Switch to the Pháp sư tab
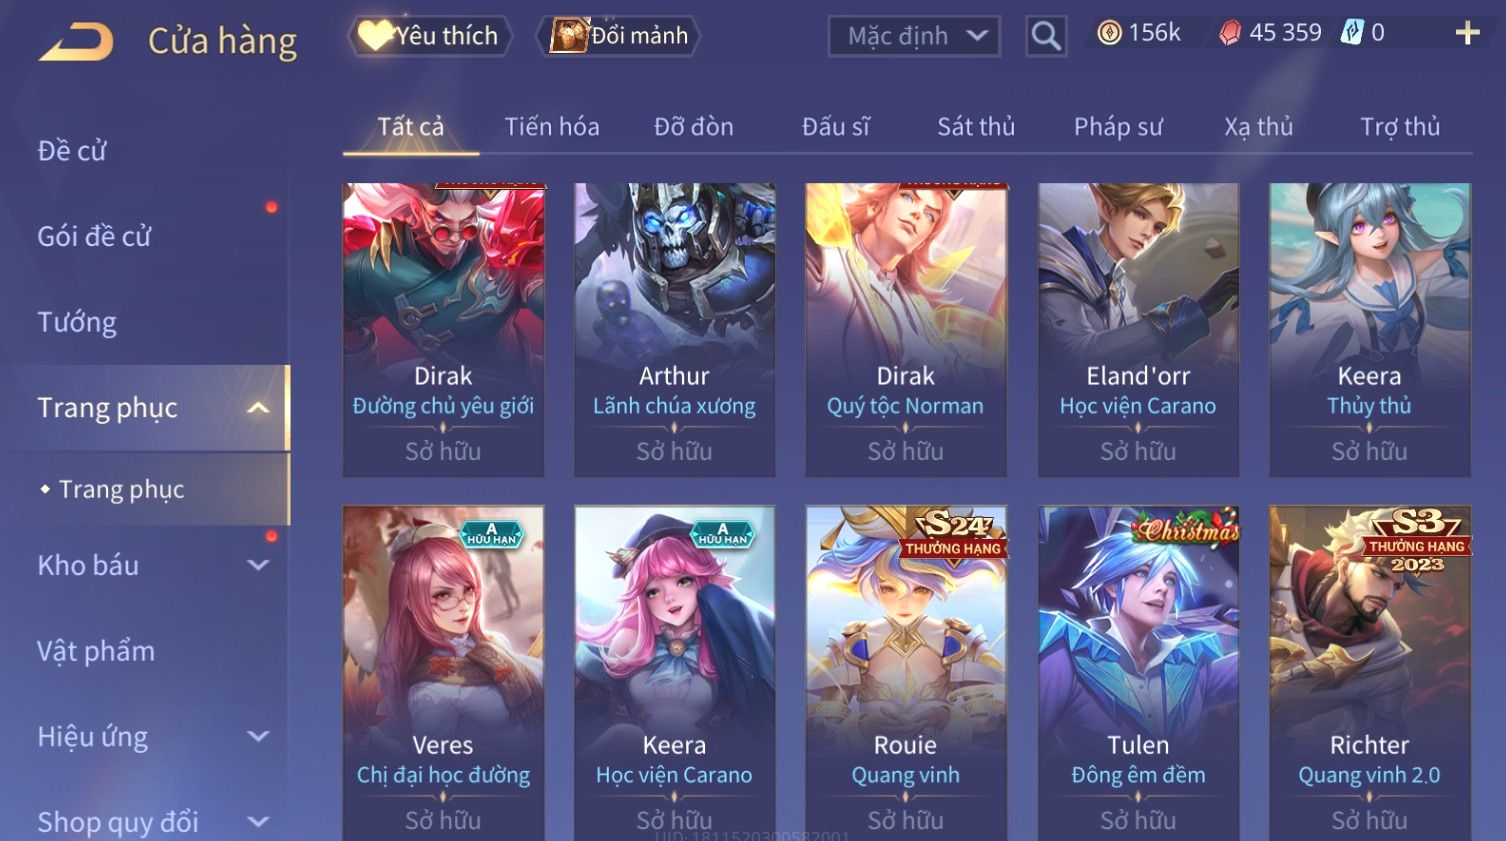The image size is (1506, 841). [1118, 127]
